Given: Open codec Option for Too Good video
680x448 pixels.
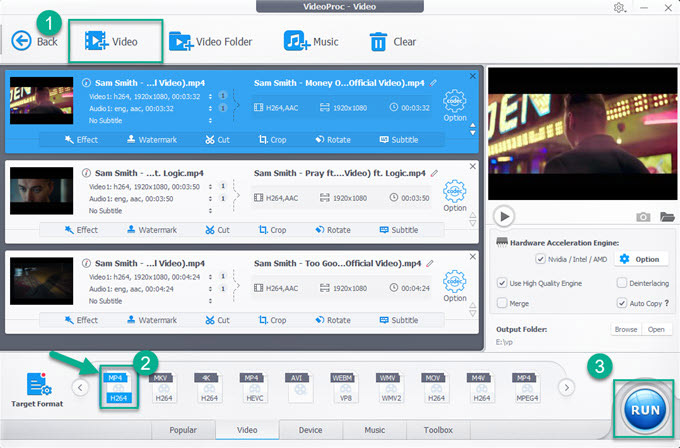Looking at the screenshot, I should pos(454,286).
